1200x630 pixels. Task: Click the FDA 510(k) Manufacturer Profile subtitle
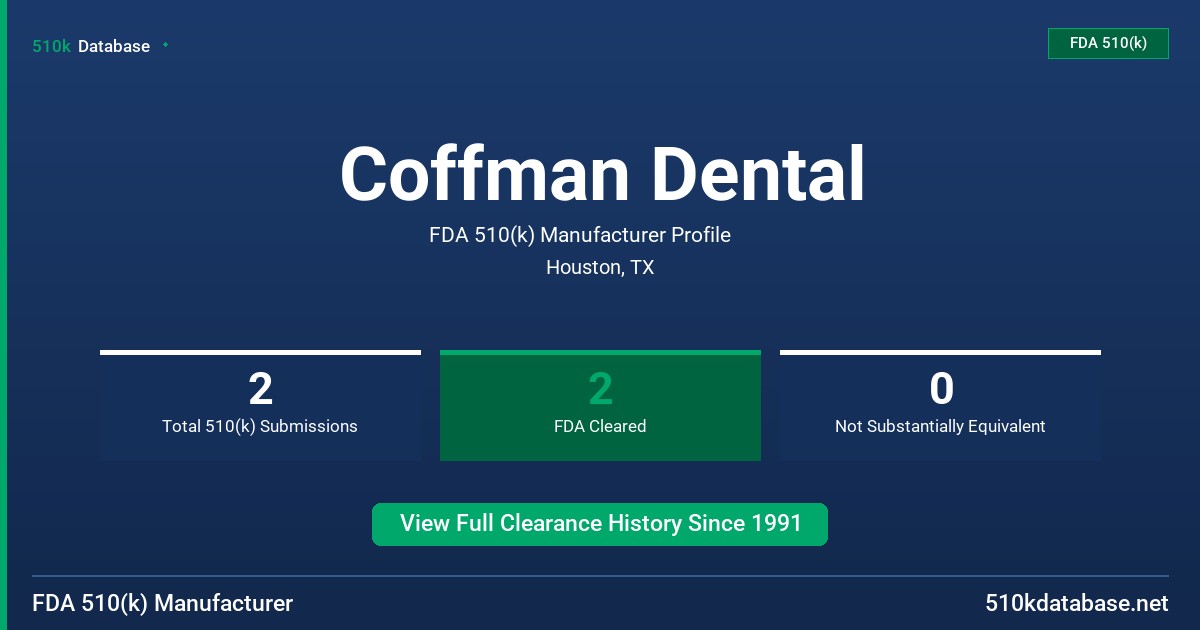[x=580, y=235]
